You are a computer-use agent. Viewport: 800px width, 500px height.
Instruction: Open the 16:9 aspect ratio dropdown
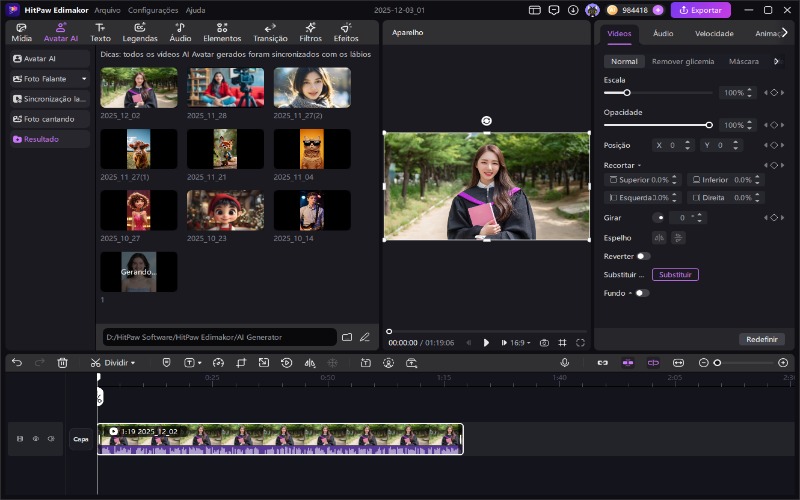pyautogui.click(x=521, y=342)
